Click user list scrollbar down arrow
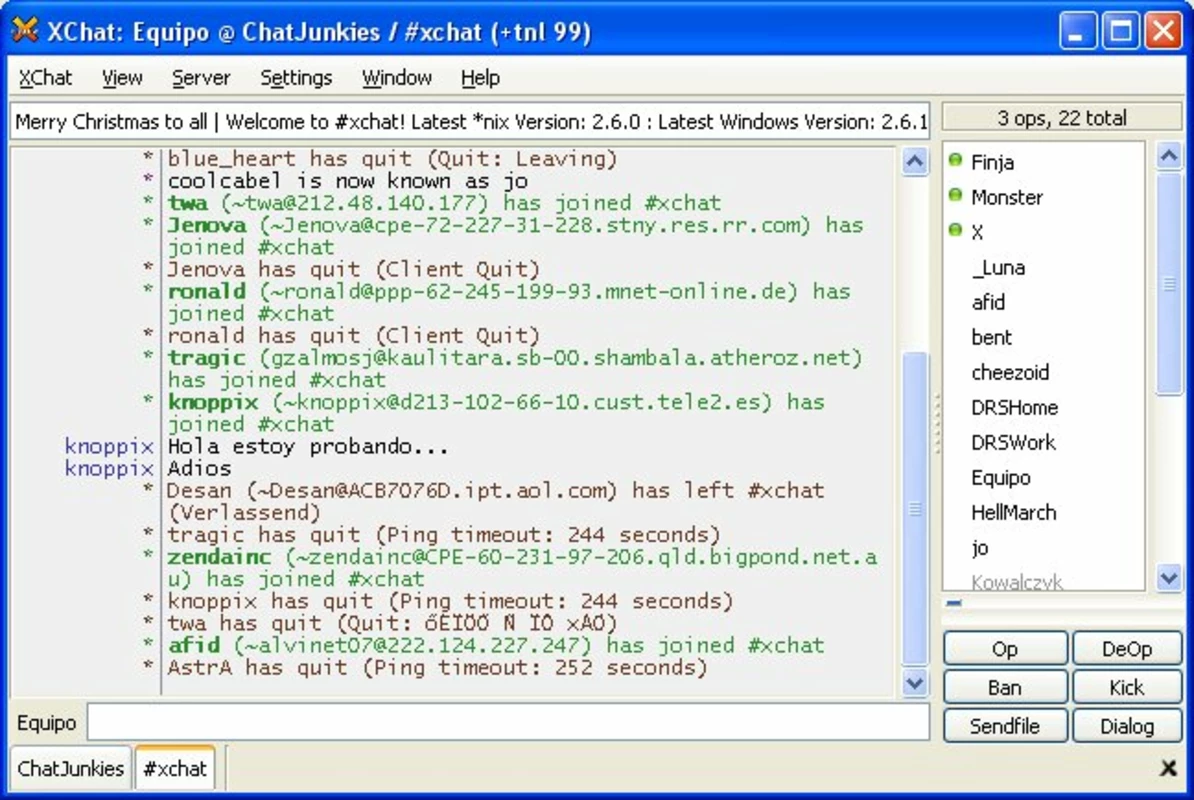1194x800 pixels. point(1169,577)
